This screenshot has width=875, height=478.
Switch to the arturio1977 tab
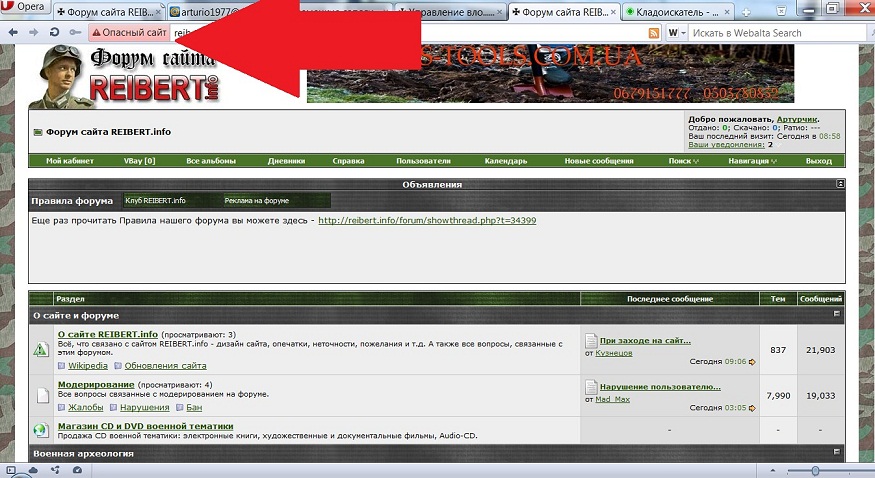point(204,12)
